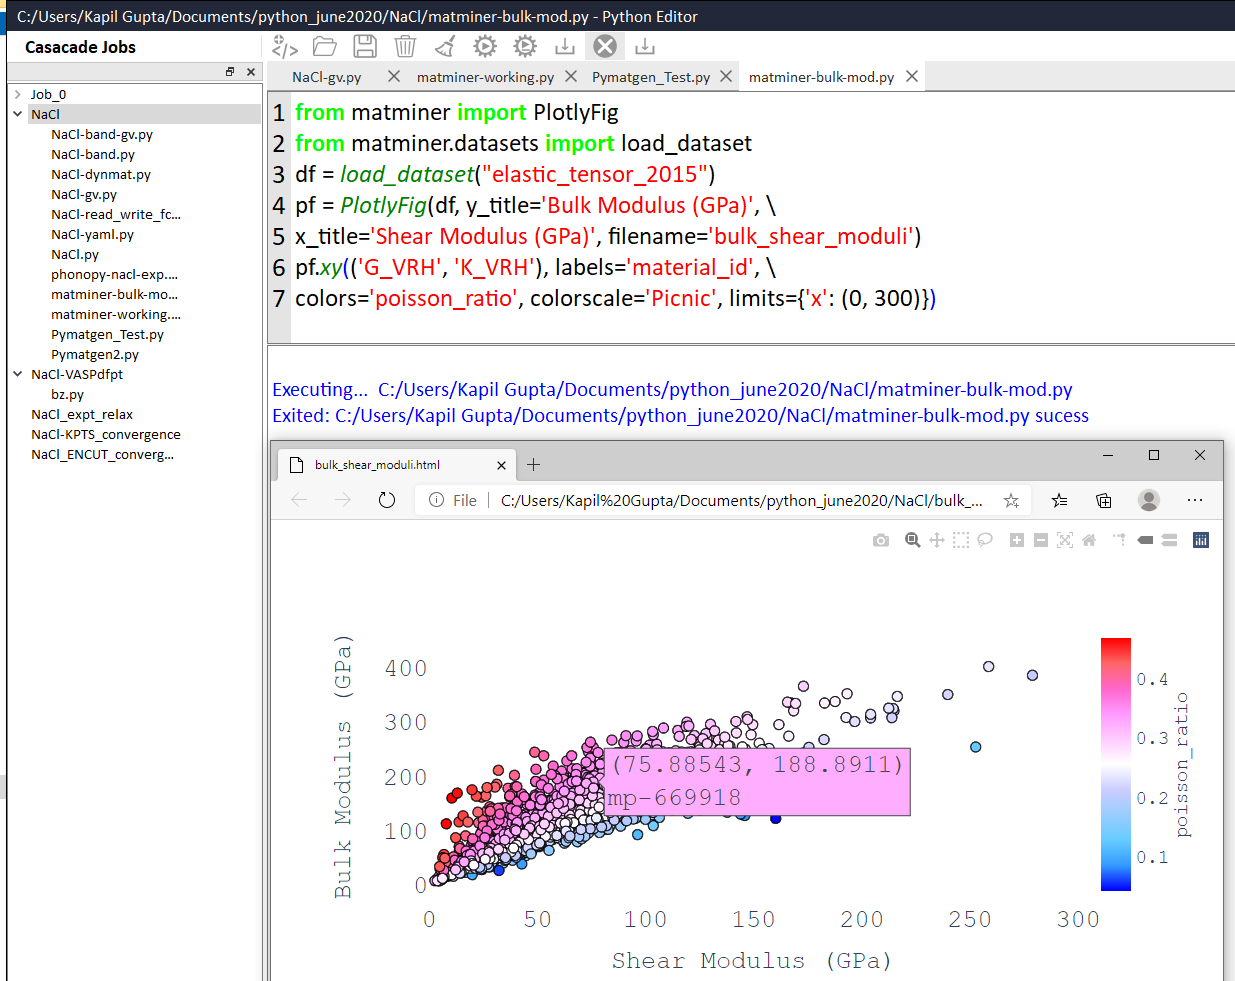This screenshot has height=981, width=1235.
Task: Refresh the bulk_shear_moduli page
Action: [x=387, y=500]
